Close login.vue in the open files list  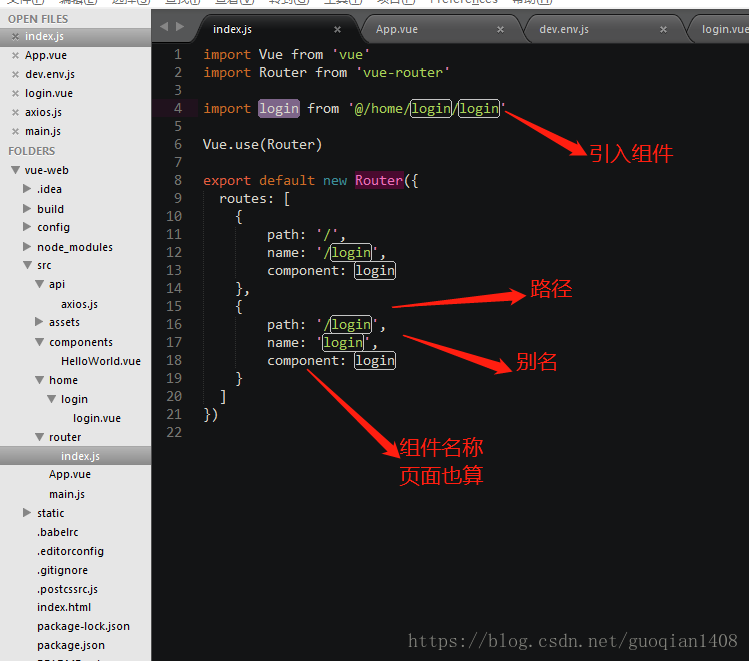(15, 94)
